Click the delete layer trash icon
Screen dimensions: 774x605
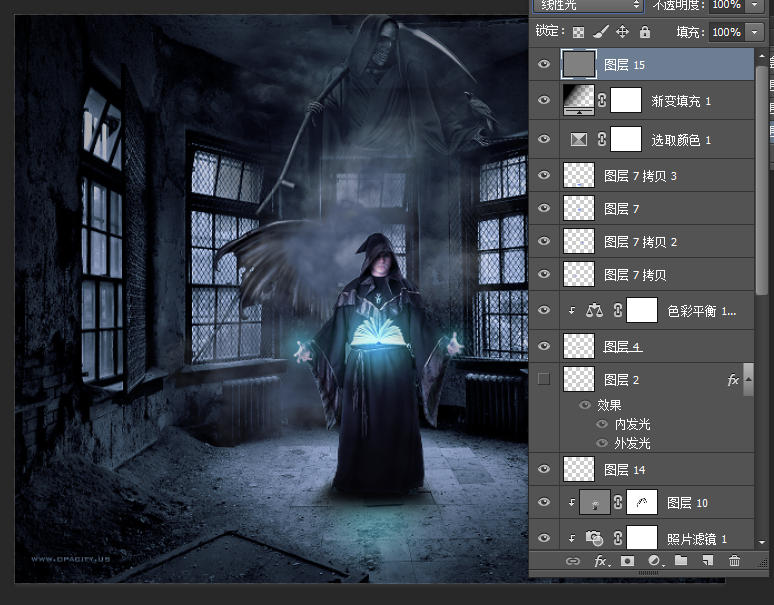[x=735, y=561]
